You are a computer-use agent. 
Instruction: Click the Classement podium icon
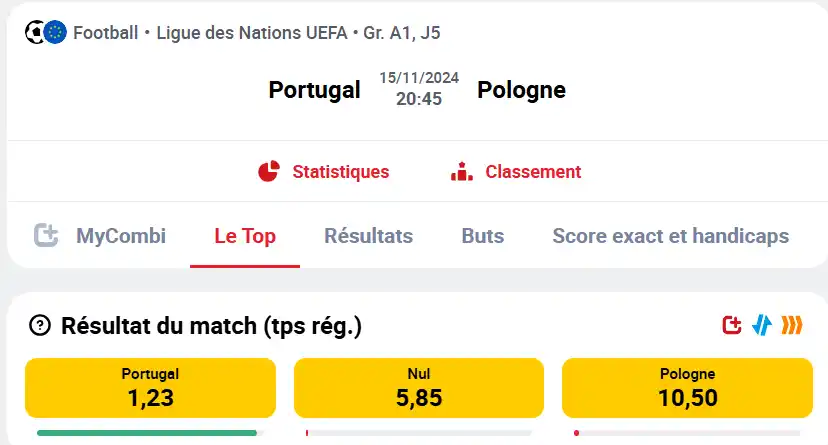pos(462,172)
